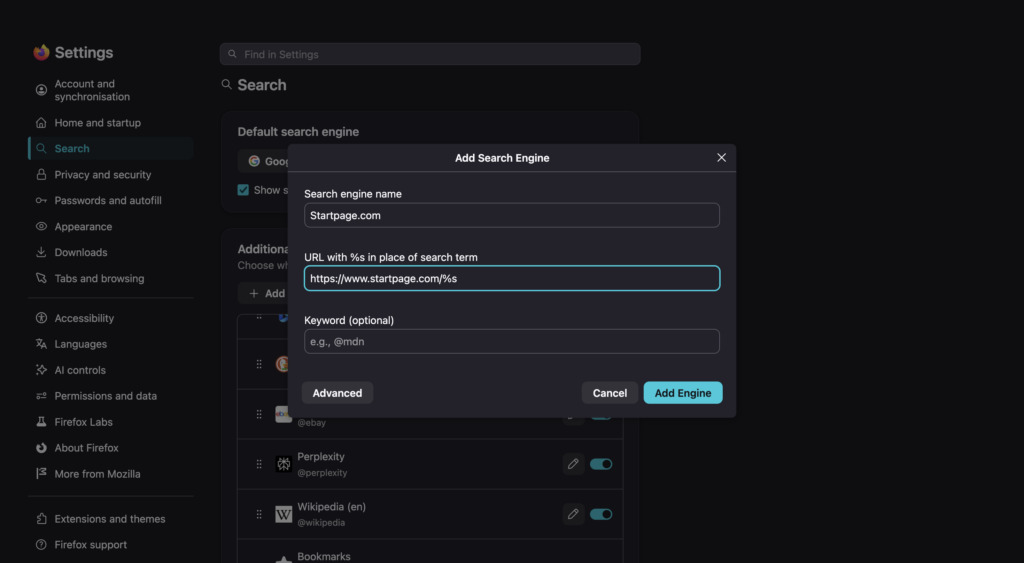This screenshot has width=1024, height=563.
Task: Open the default search engine Google dropdown
Action: [x=264, y=161]
